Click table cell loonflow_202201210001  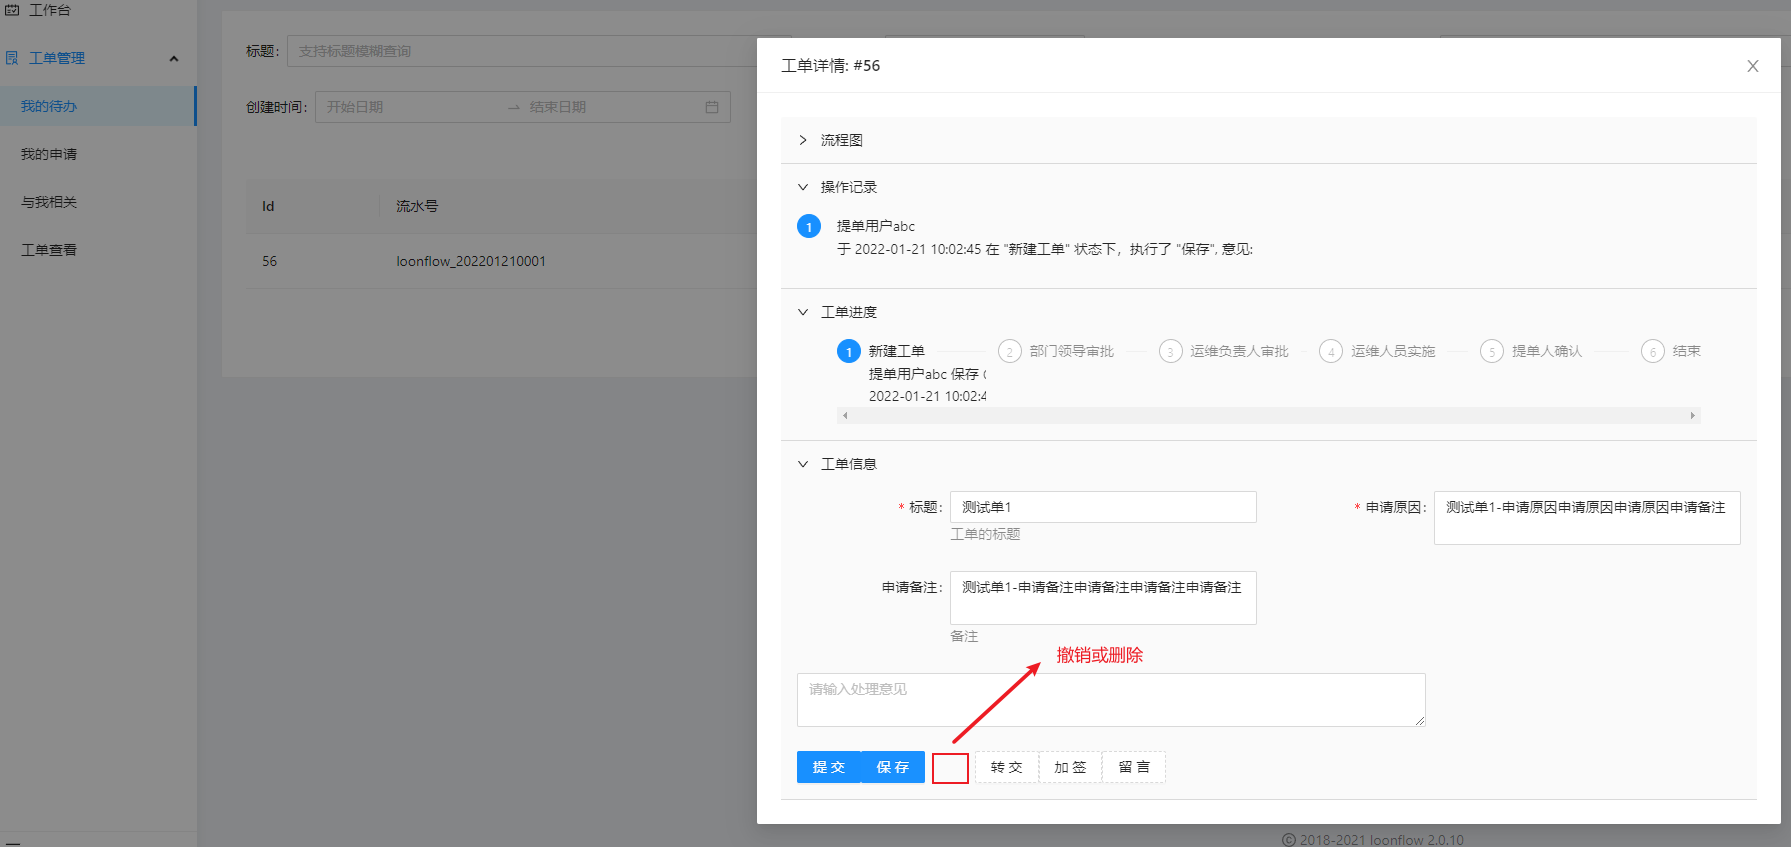click(471, 261)
